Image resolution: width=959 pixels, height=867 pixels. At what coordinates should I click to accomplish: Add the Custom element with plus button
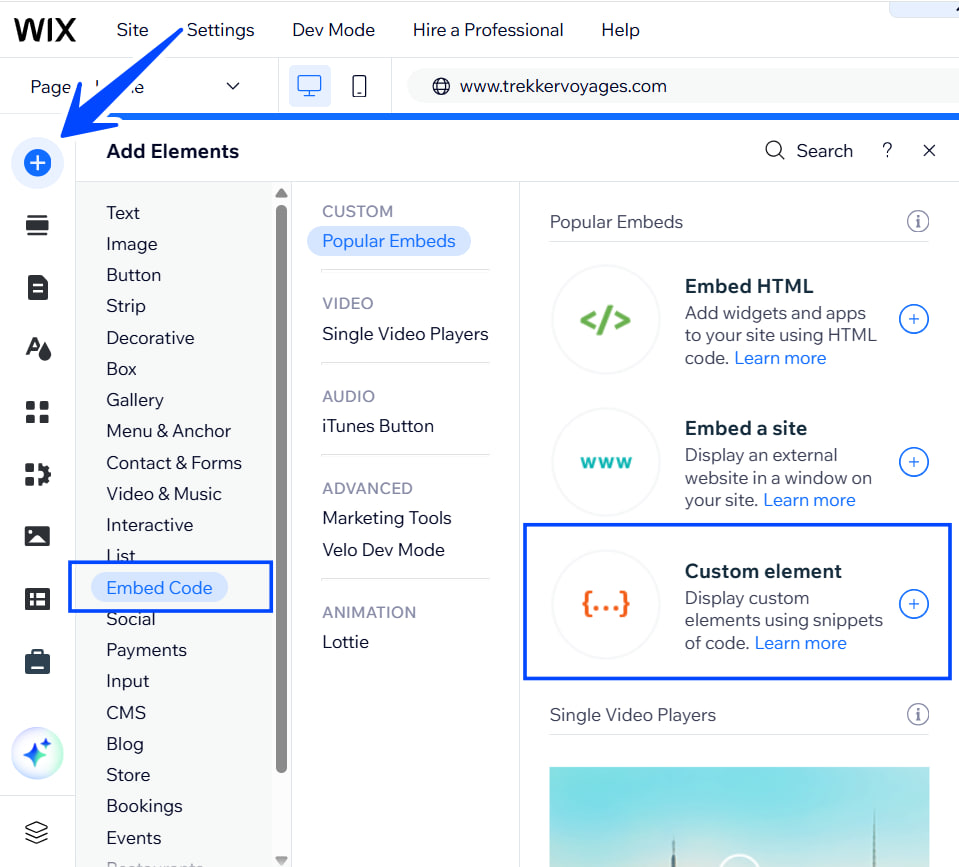point(913,604)
